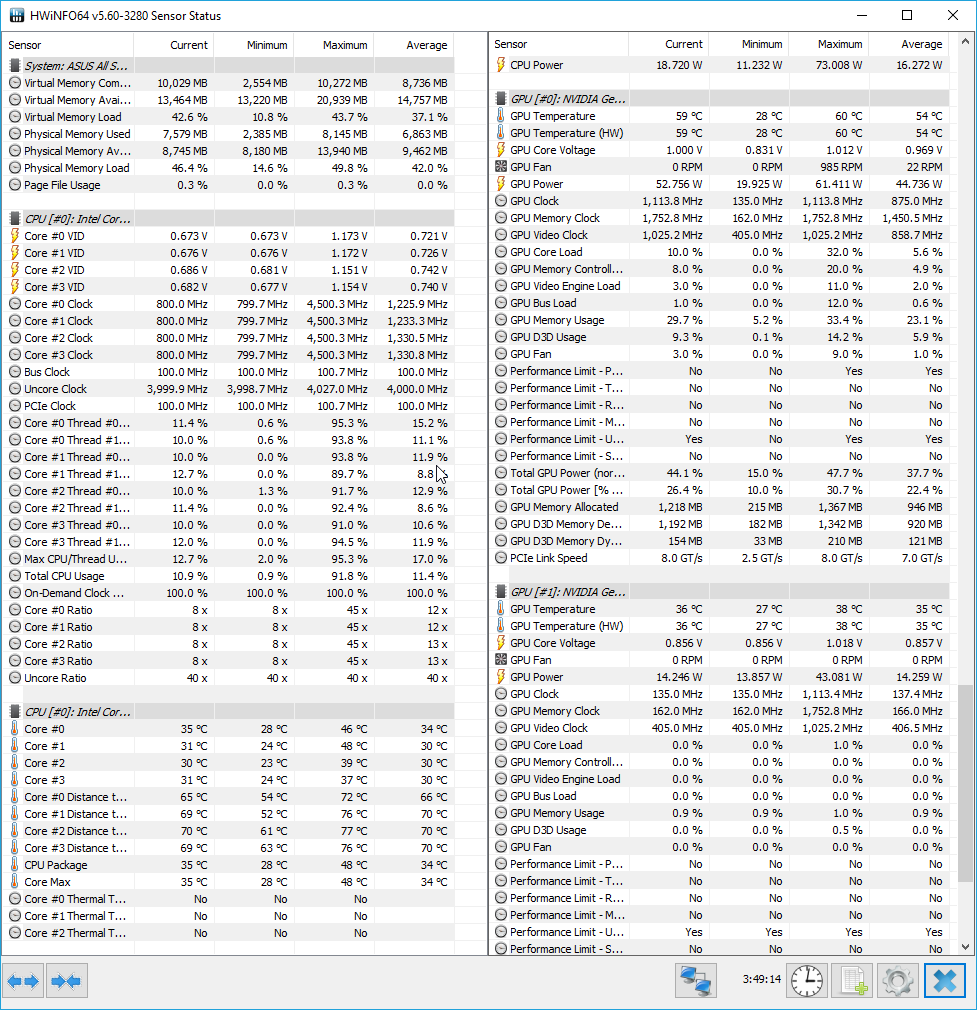Collapse the GPU [#0]: NVIDIA group header
This screenshot has width=977, height=1010.
[567, 99]
